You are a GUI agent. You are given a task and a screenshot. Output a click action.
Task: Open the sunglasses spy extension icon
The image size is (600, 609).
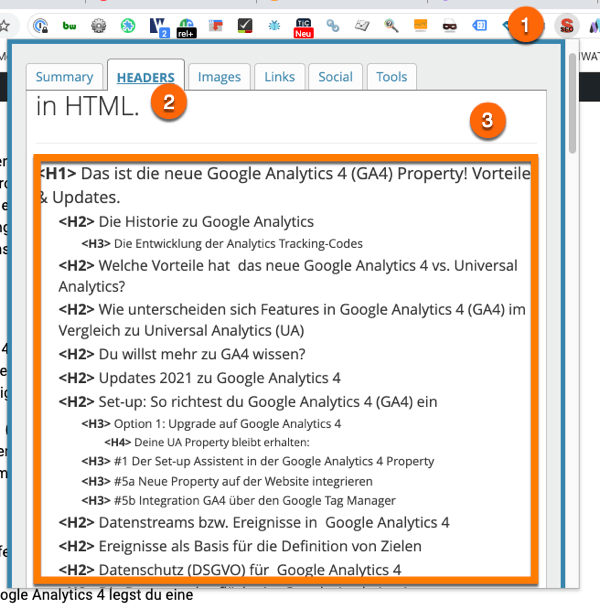450,26
